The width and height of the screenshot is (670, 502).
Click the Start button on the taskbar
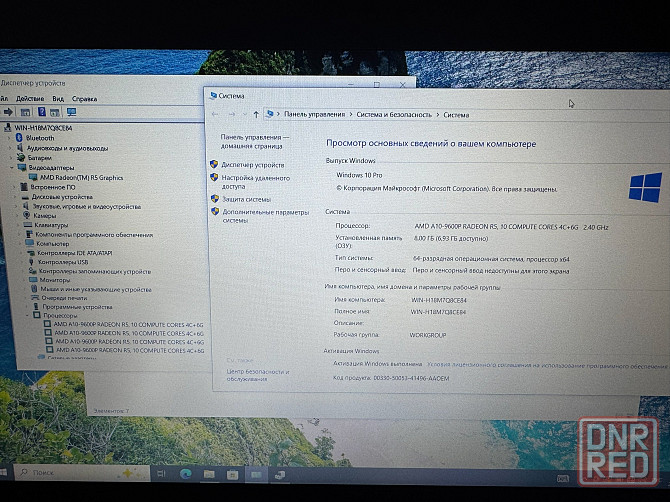tap(3, 472)
